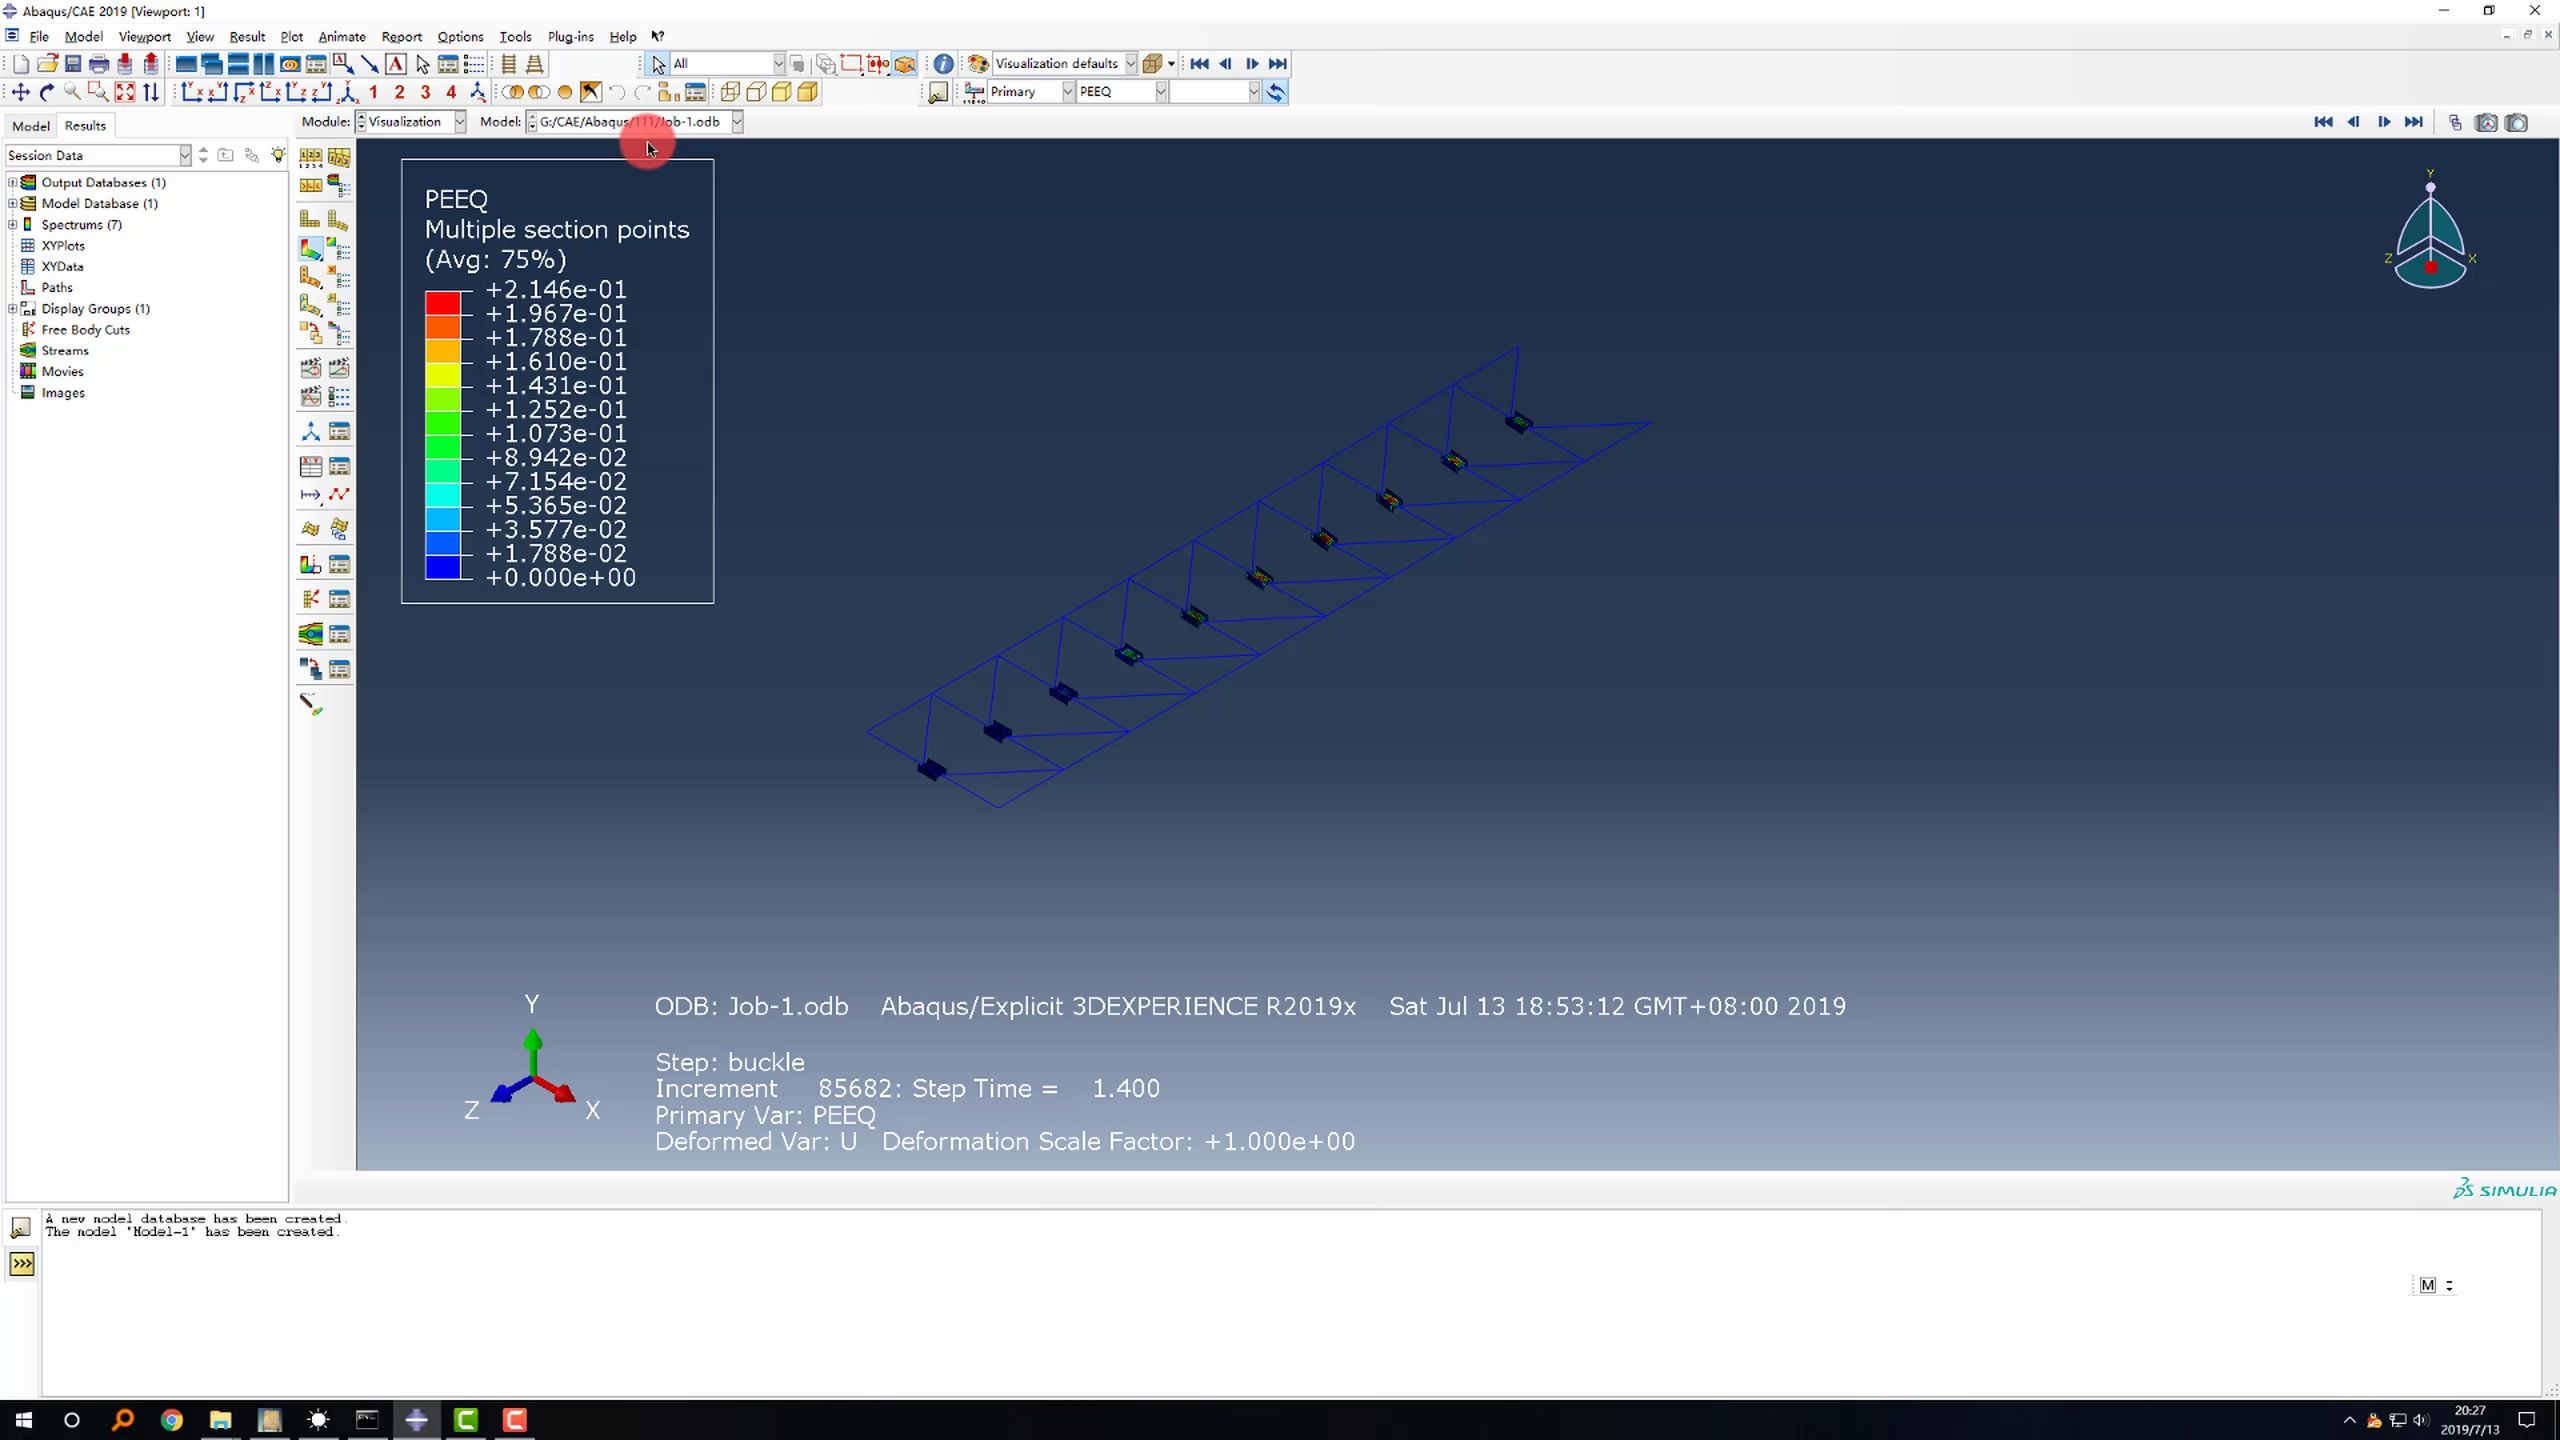Jump to the last frame in toolbar
This screenshot has width=2560, height=1440.
coord(1277,64)
